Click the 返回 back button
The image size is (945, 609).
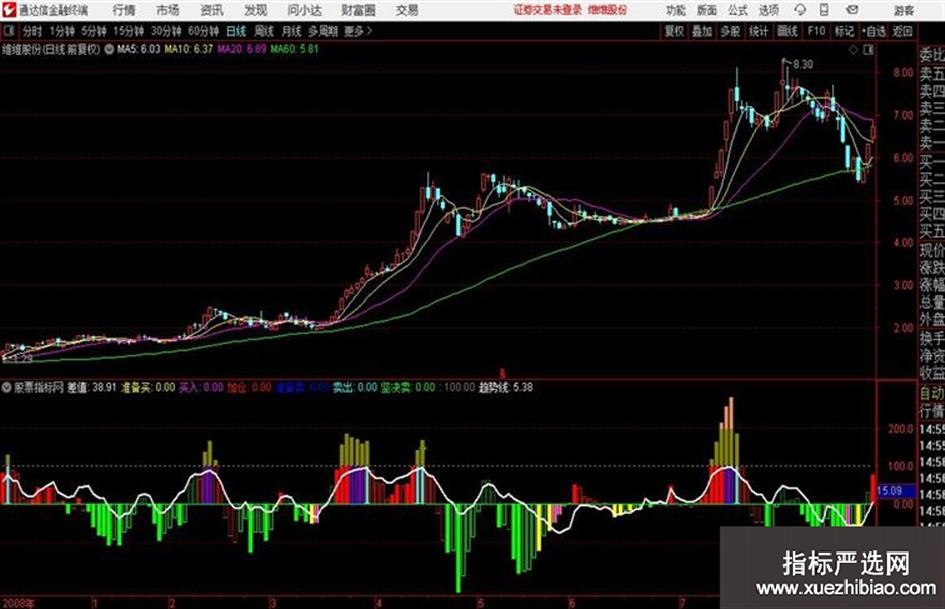(903, 31)
